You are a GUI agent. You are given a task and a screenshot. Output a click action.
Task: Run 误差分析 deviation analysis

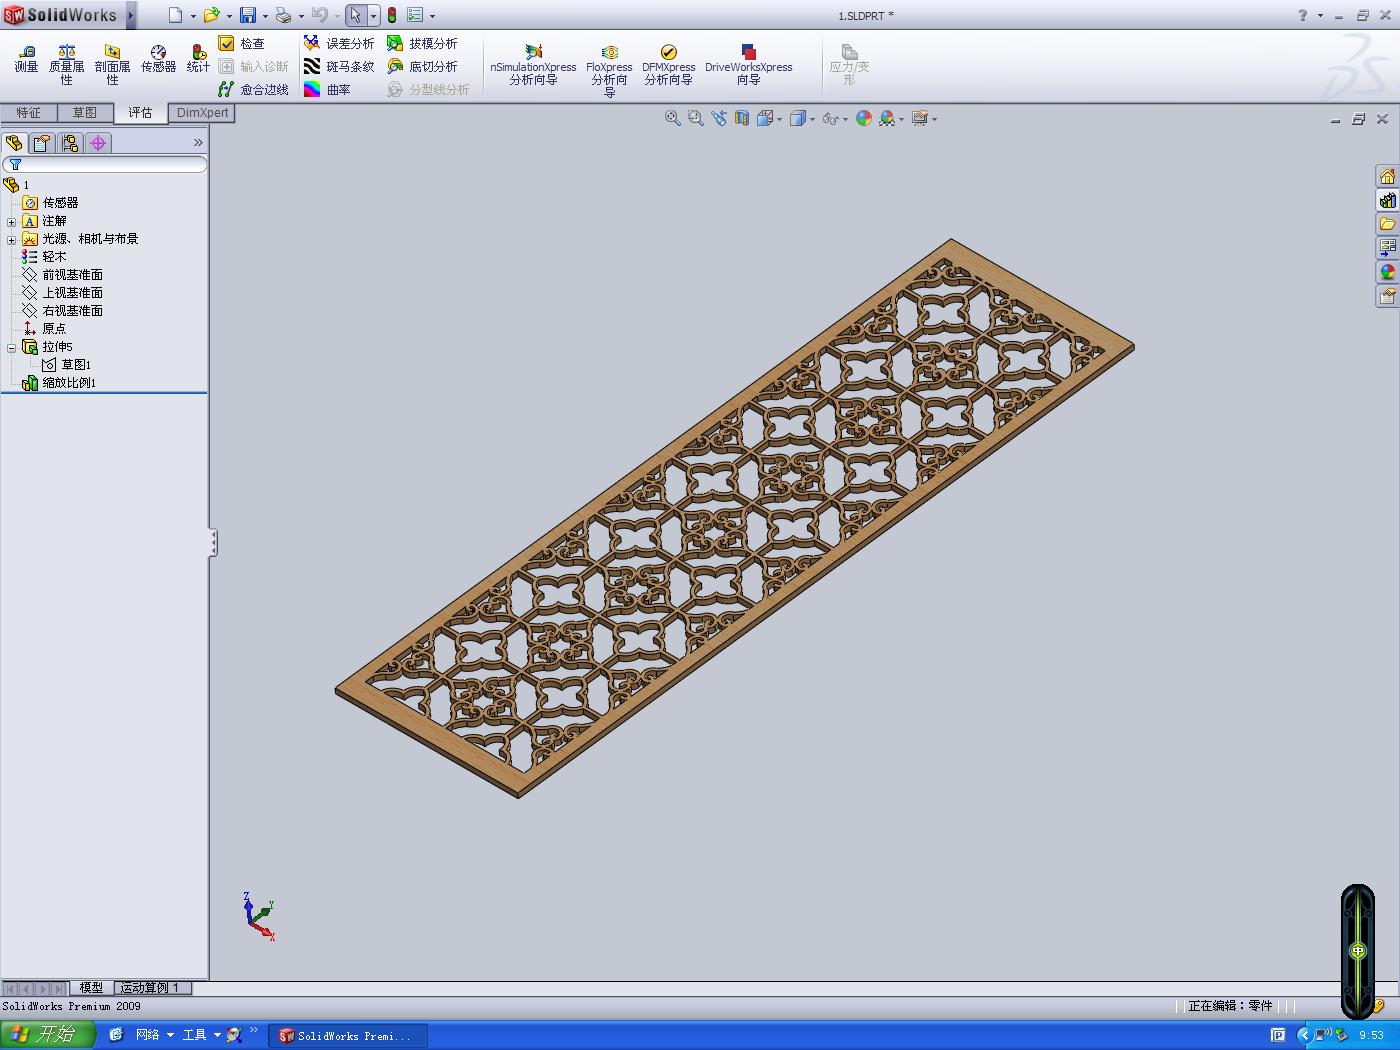[339, 43]
